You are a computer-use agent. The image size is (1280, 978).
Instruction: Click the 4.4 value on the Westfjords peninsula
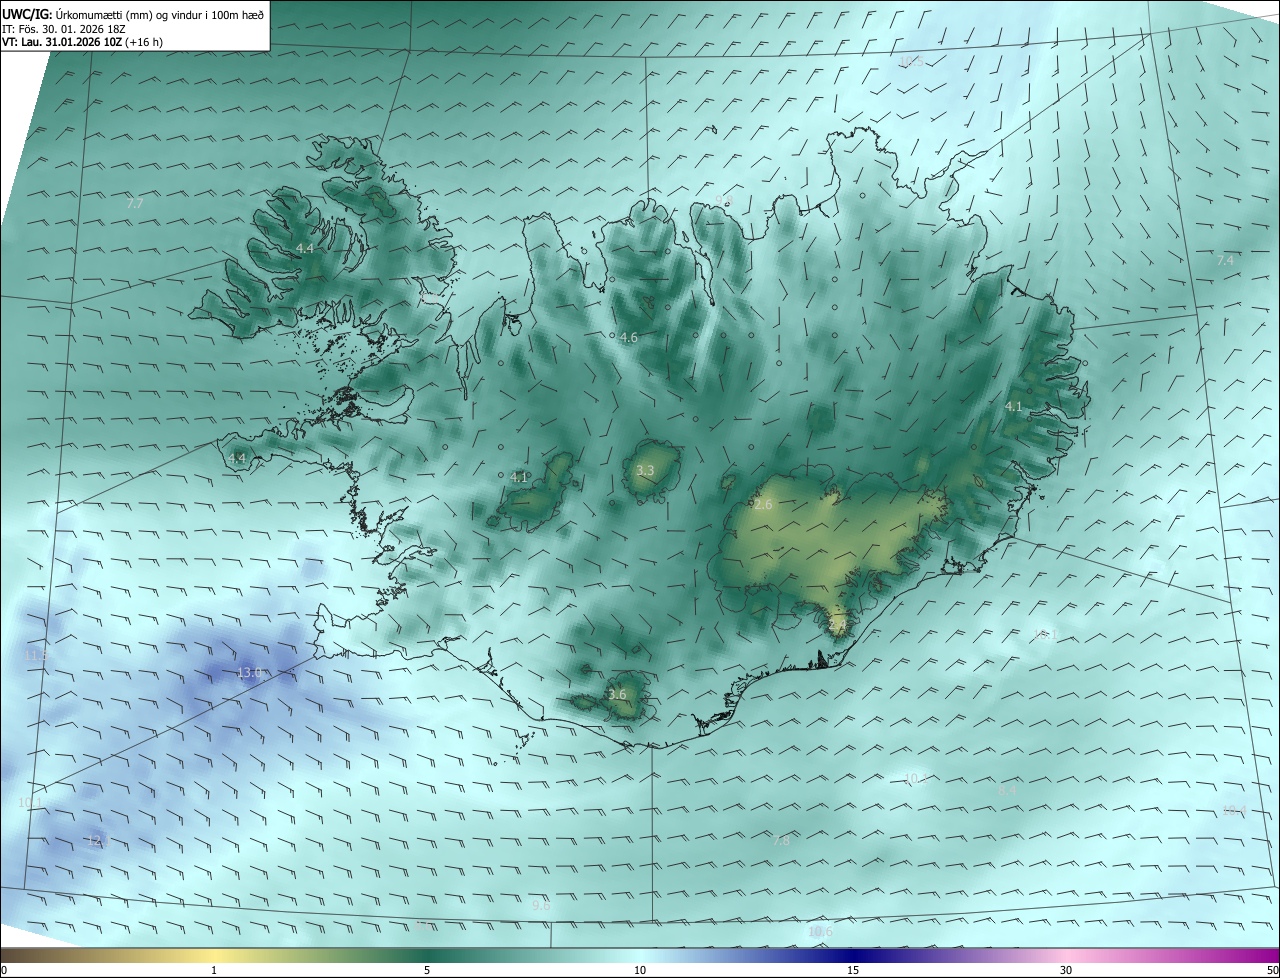(305, 248)
